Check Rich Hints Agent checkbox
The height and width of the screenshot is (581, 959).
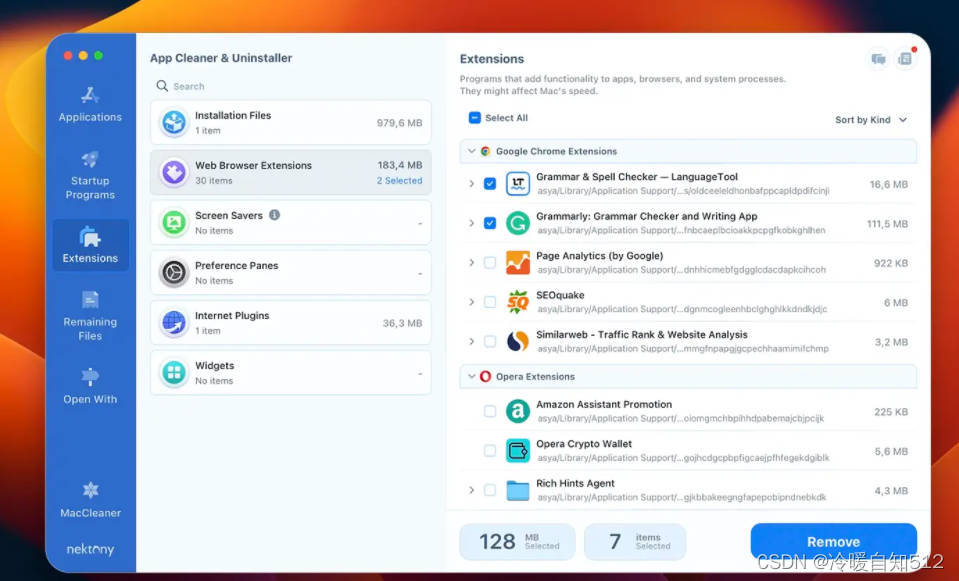point(490,490)
